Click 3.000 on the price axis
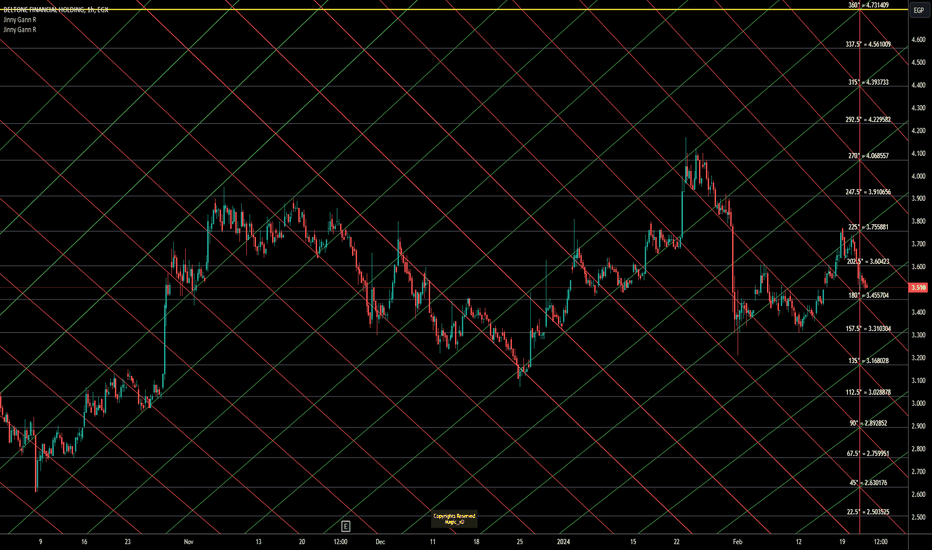 coord(918,403)
